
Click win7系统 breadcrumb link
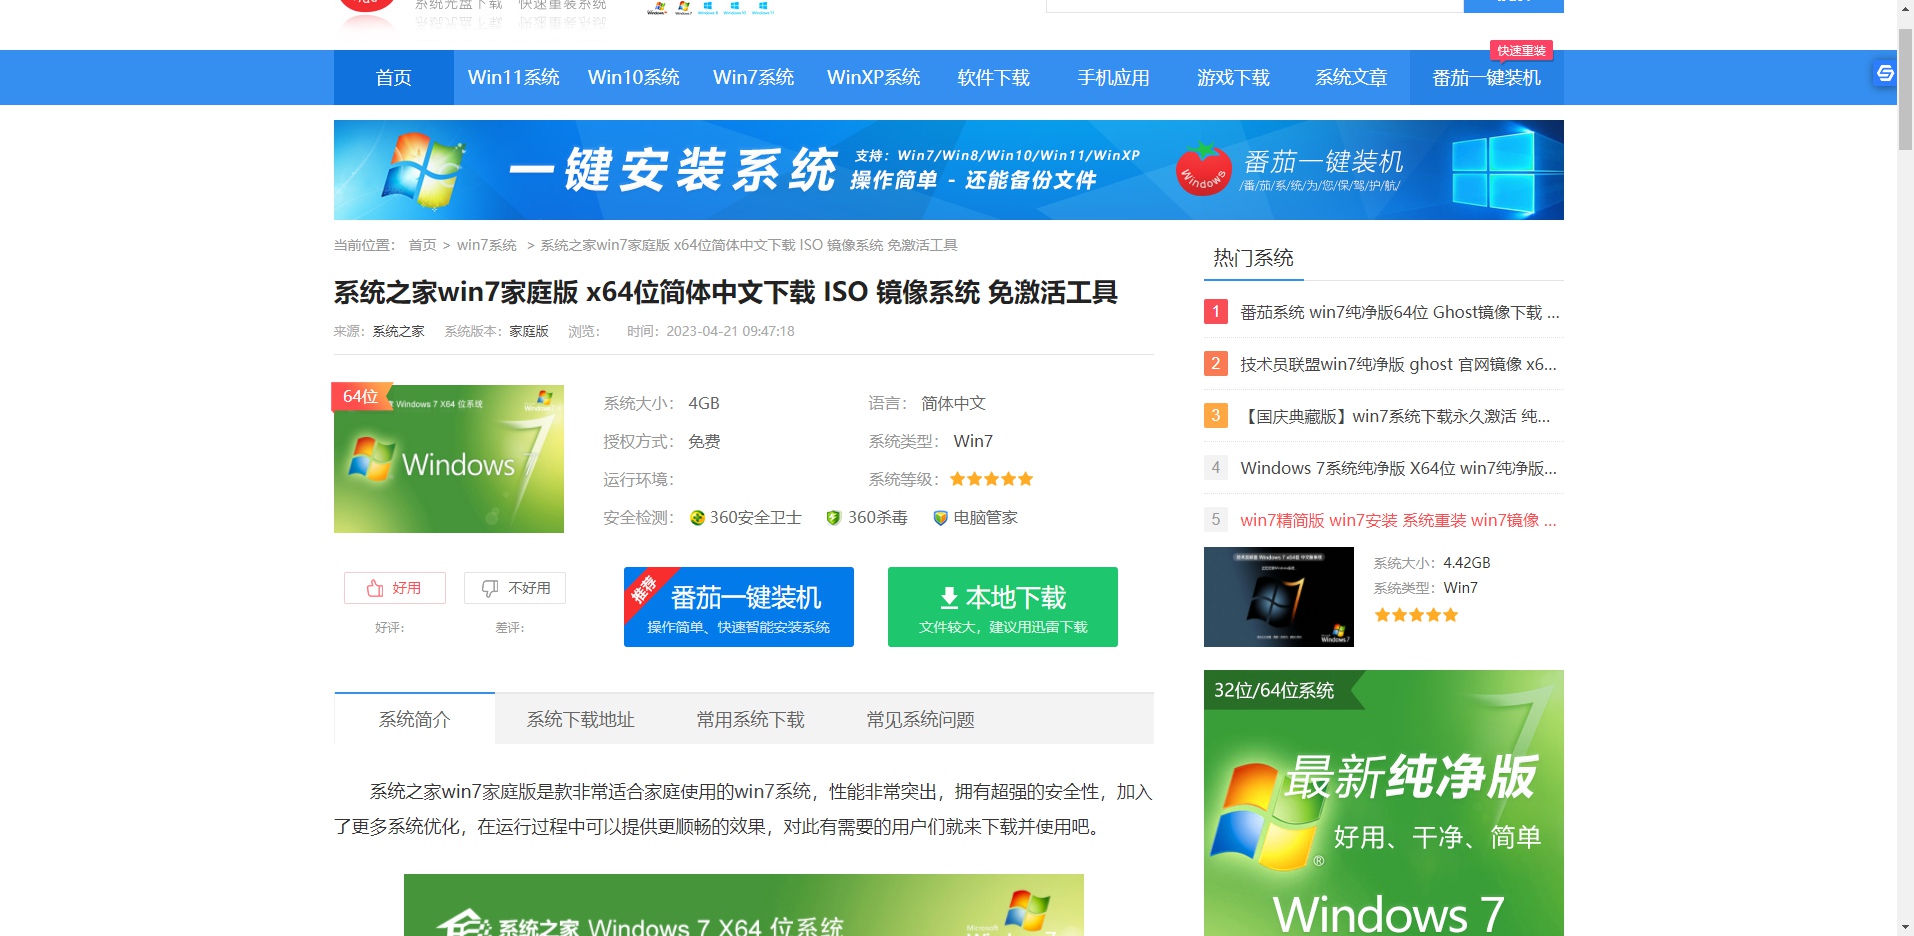tap(487, 245)
